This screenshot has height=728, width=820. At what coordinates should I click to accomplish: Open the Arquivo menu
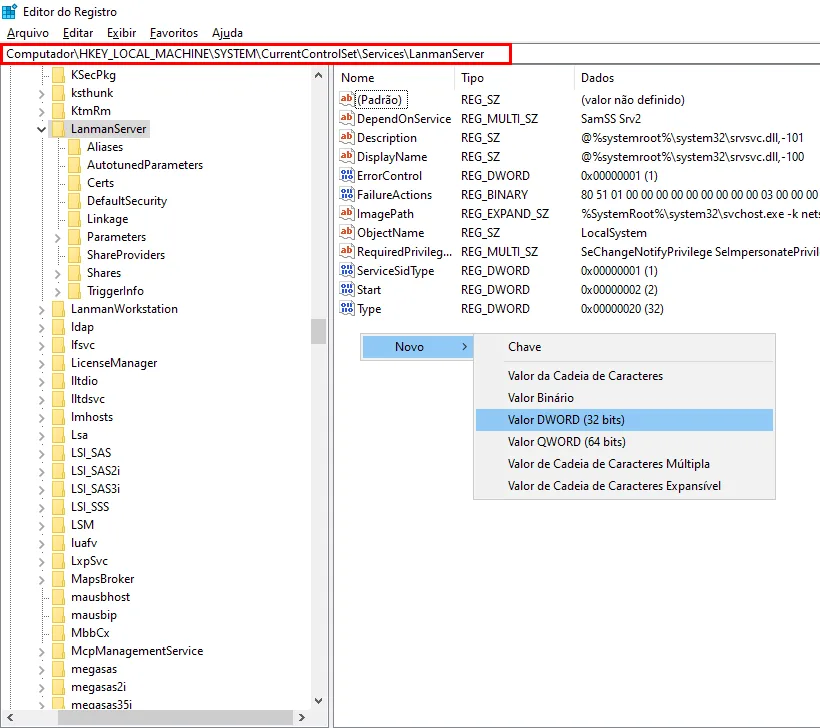click(28, 33)
